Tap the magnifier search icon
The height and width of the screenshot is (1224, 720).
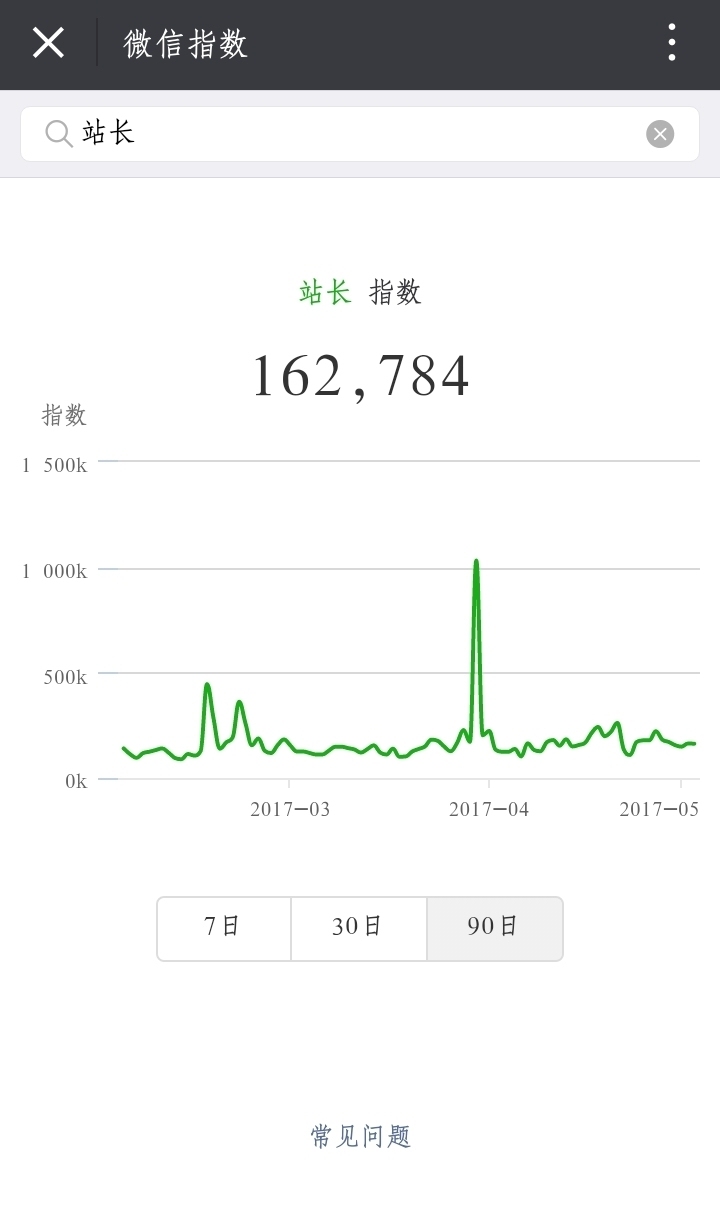(59, 133)
